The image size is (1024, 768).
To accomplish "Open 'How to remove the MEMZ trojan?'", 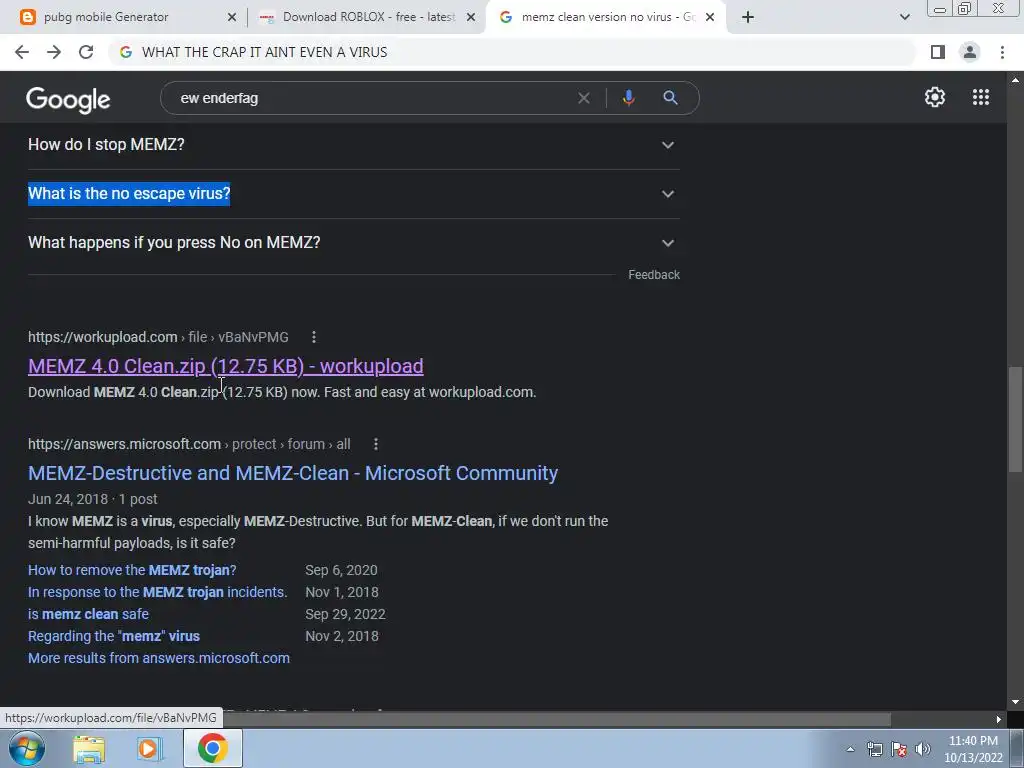I will tap(132, 570).
